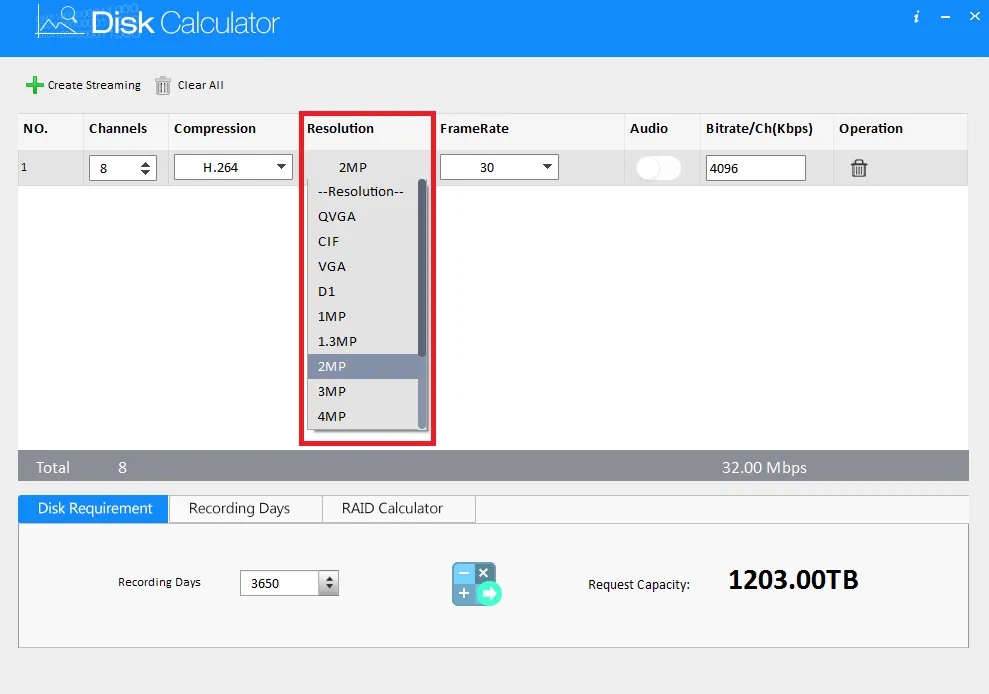The width and height of the screenshot is (989, 694).
Task: Choose 4MP from the resolution list
Action: click(x=332, y=416)
